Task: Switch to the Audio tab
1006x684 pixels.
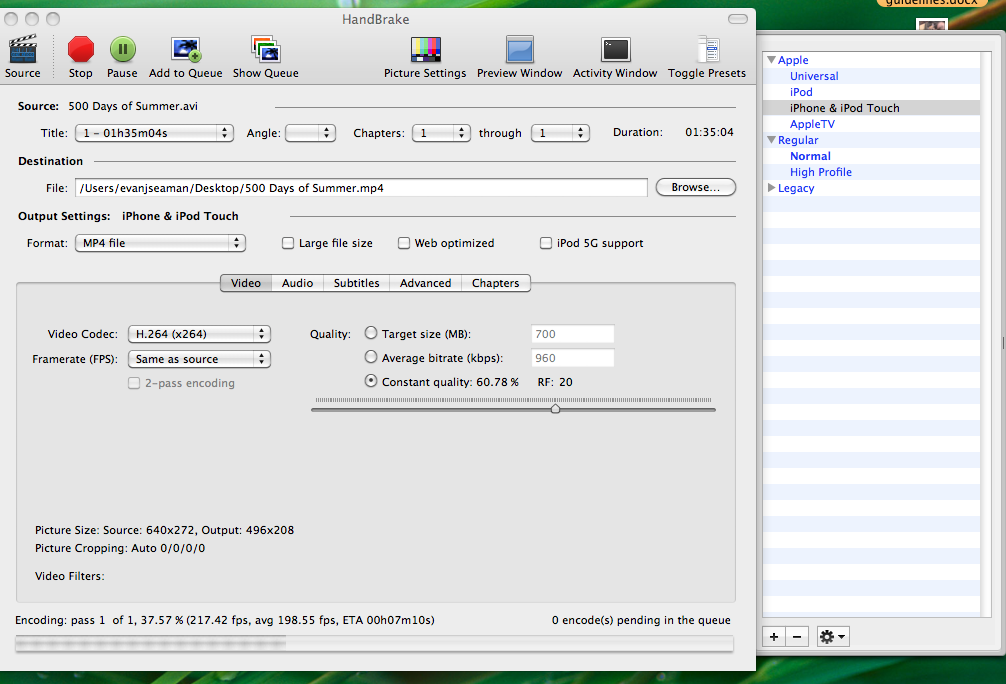Action: 298,283
